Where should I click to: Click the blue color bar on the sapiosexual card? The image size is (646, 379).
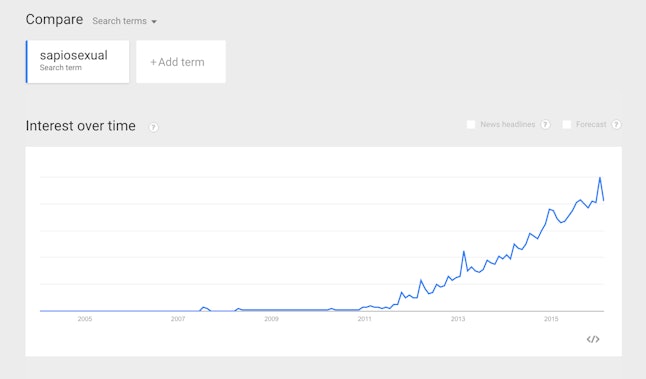click(27, 62)
